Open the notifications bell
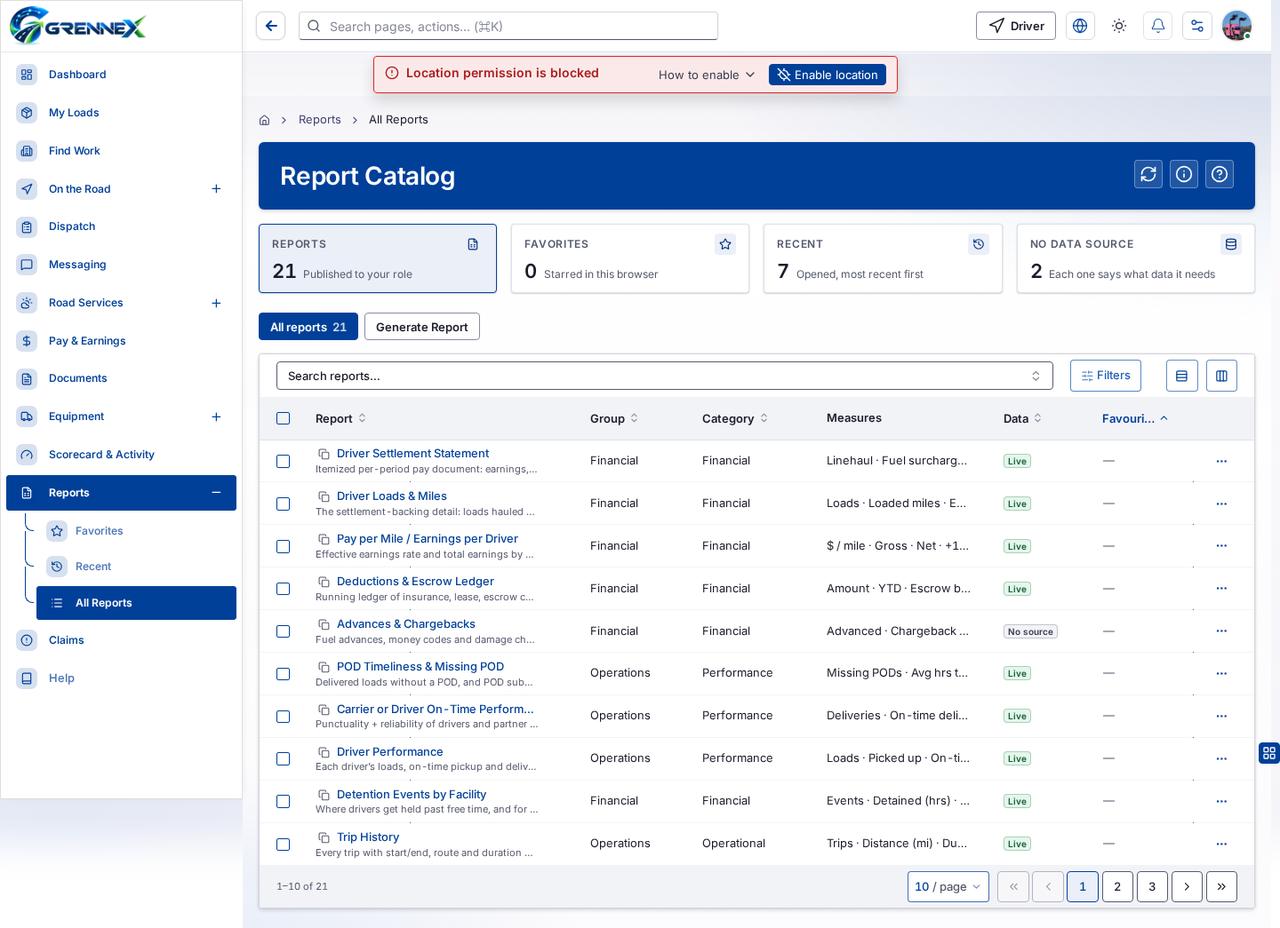 pyautogui.click(x=1158, y=26)
